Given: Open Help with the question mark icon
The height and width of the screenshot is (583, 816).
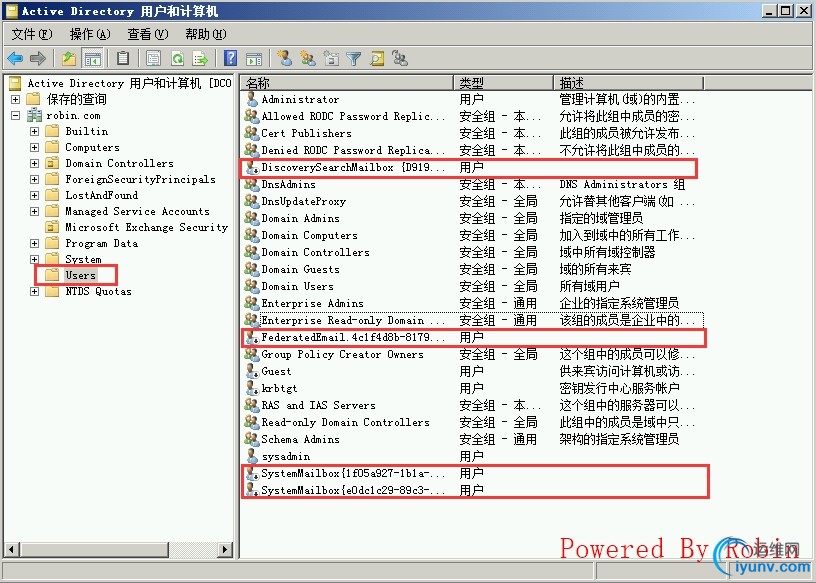Looking at the screenshot, I should (x=230, y=58).
